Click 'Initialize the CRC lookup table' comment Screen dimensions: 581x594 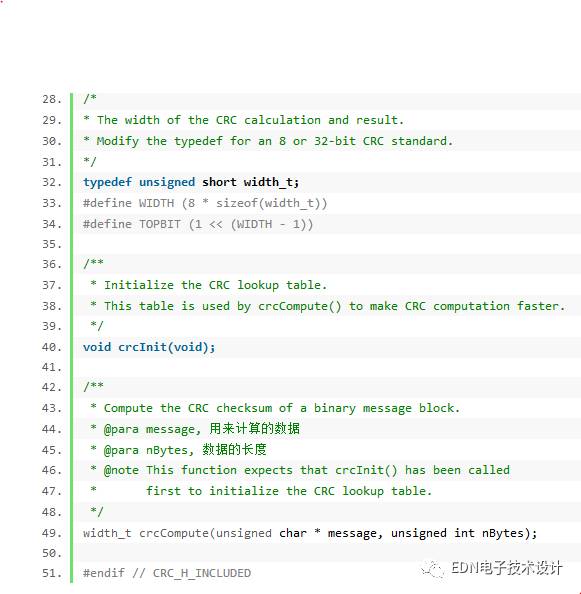[215, 285]
